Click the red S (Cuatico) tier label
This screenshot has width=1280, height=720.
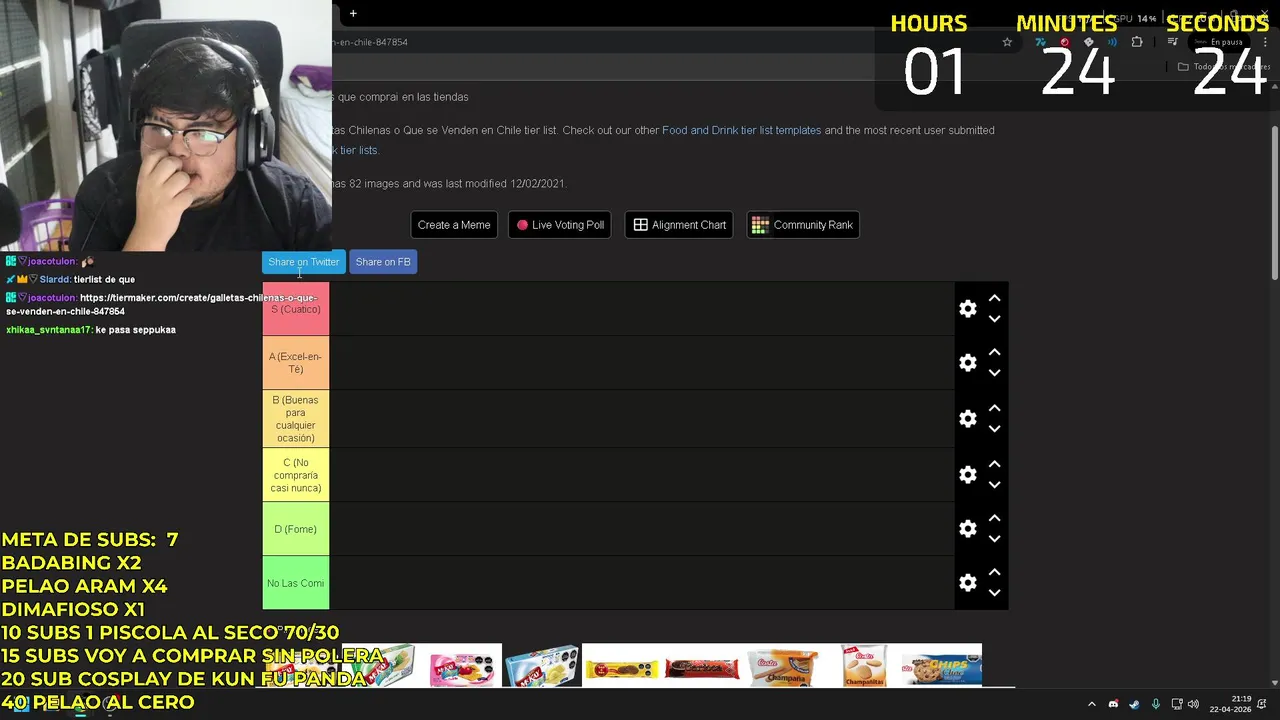click(x=295, y=309)
